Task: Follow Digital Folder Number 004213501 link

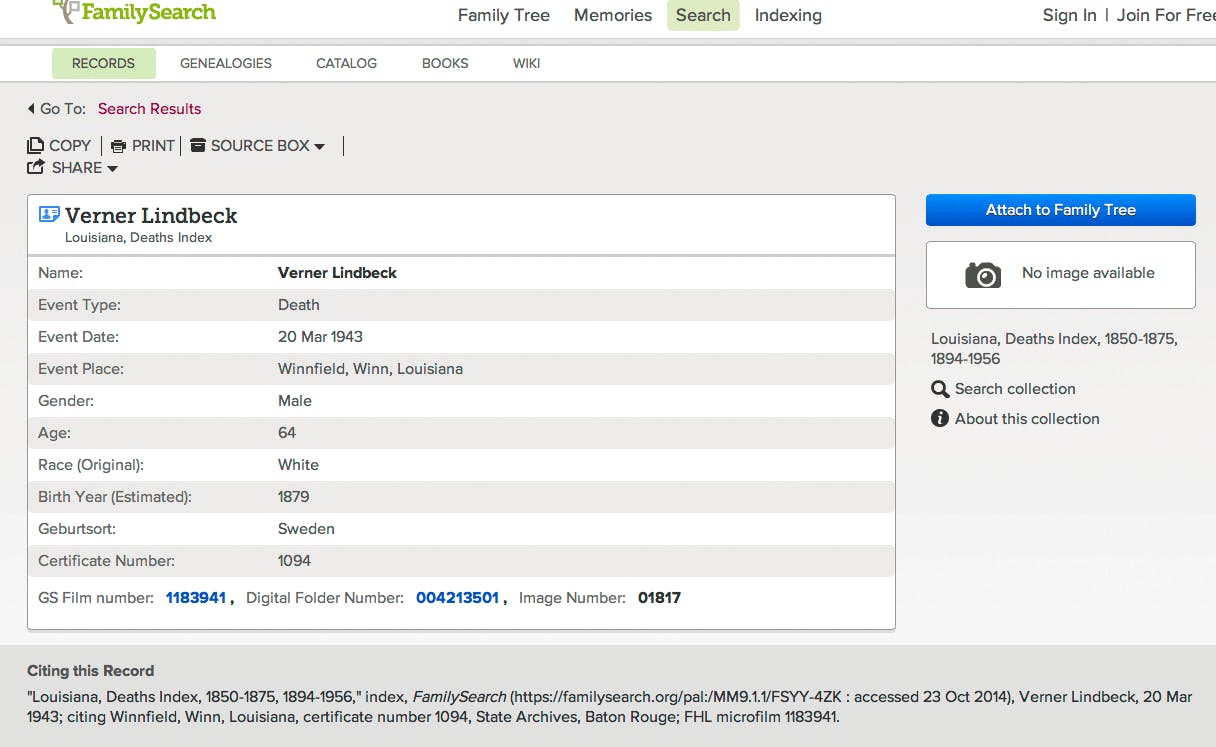Action: coord(457,598)
